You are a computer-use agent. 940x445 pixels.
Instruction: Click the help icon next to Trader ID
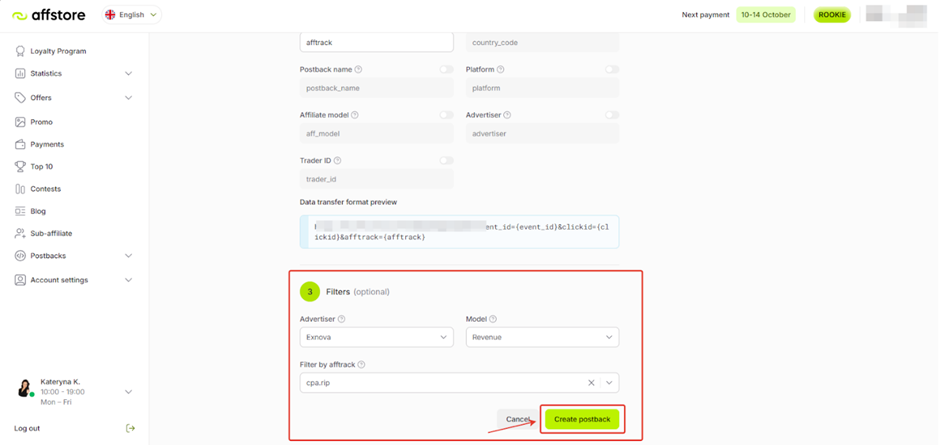point(338,161)
